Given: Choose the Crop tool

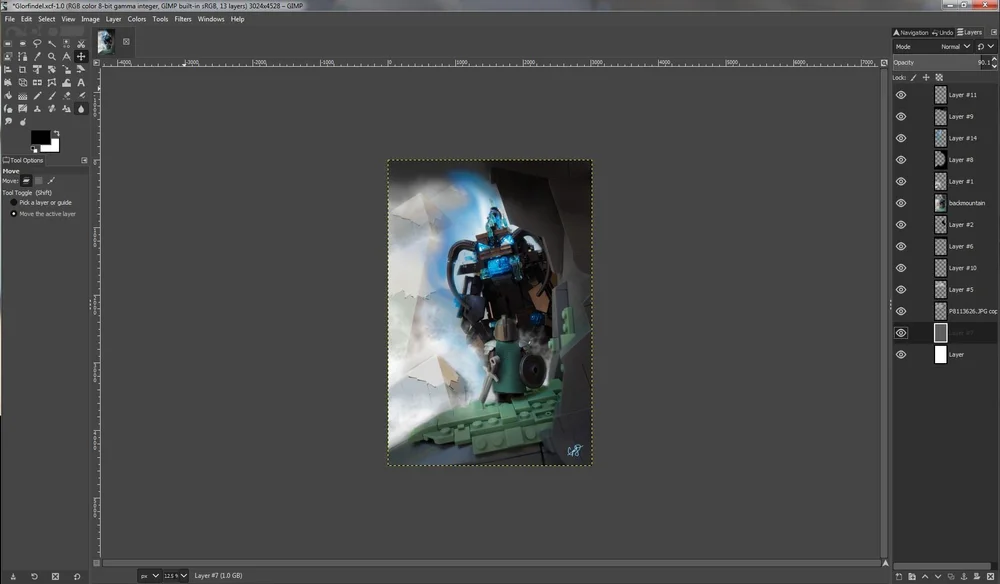Looking at the screenshot, I should click(23, 70).
